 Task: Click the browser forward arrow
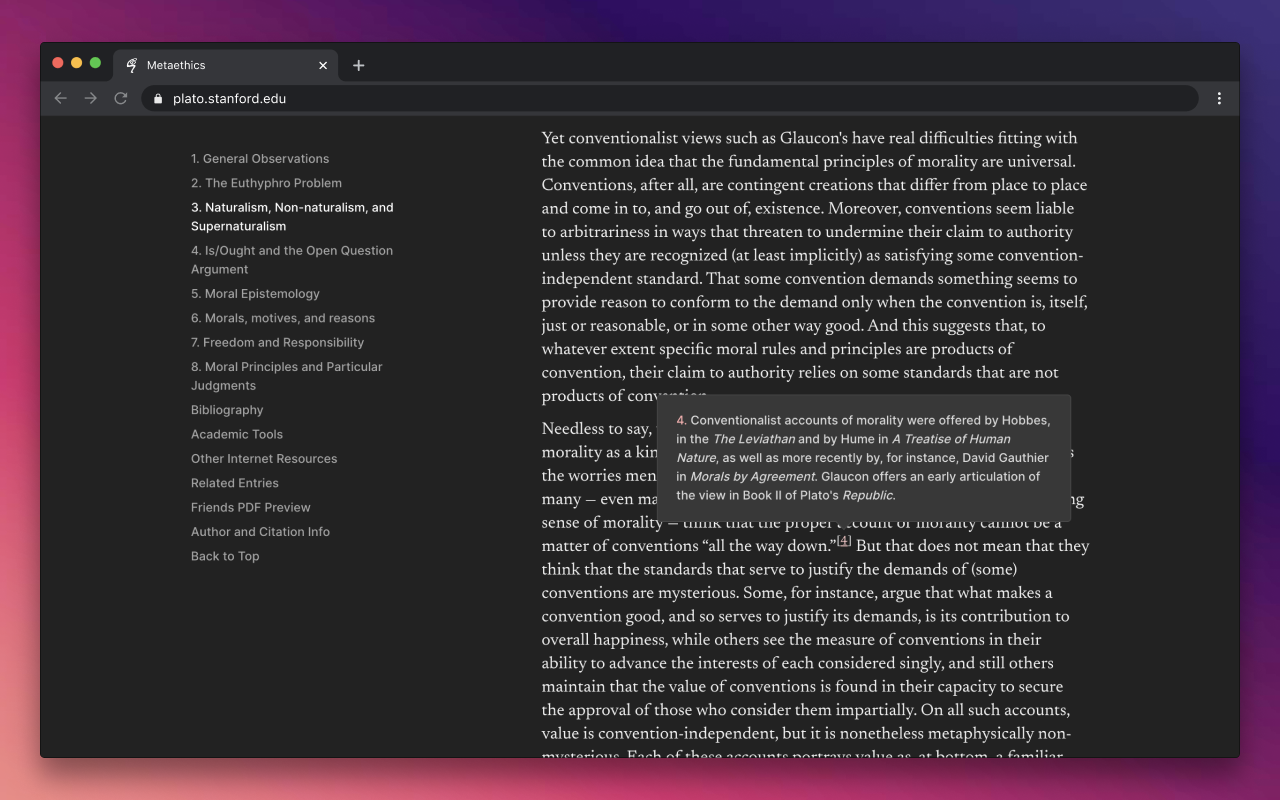[91, 98]
